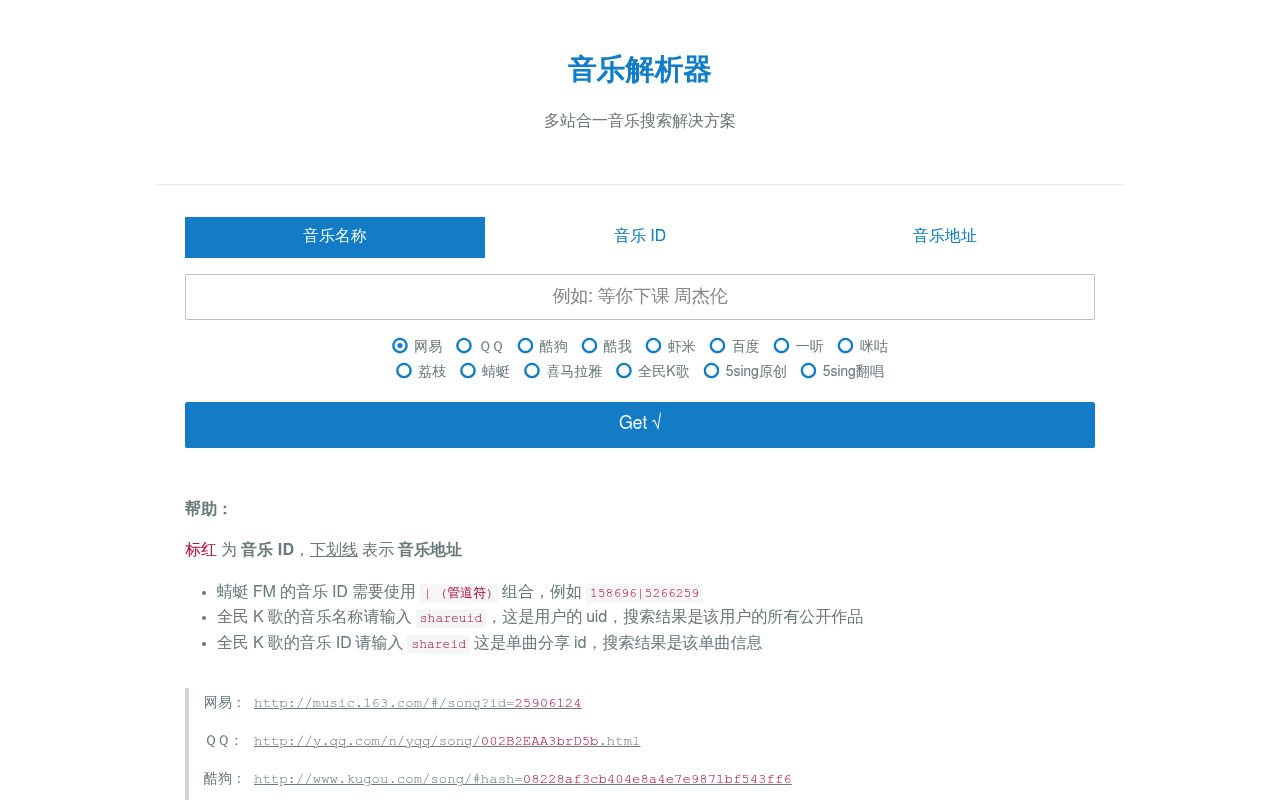Screen dimensions: 1280x800
Task: Click the Get √ button
Action: [640, 425]
